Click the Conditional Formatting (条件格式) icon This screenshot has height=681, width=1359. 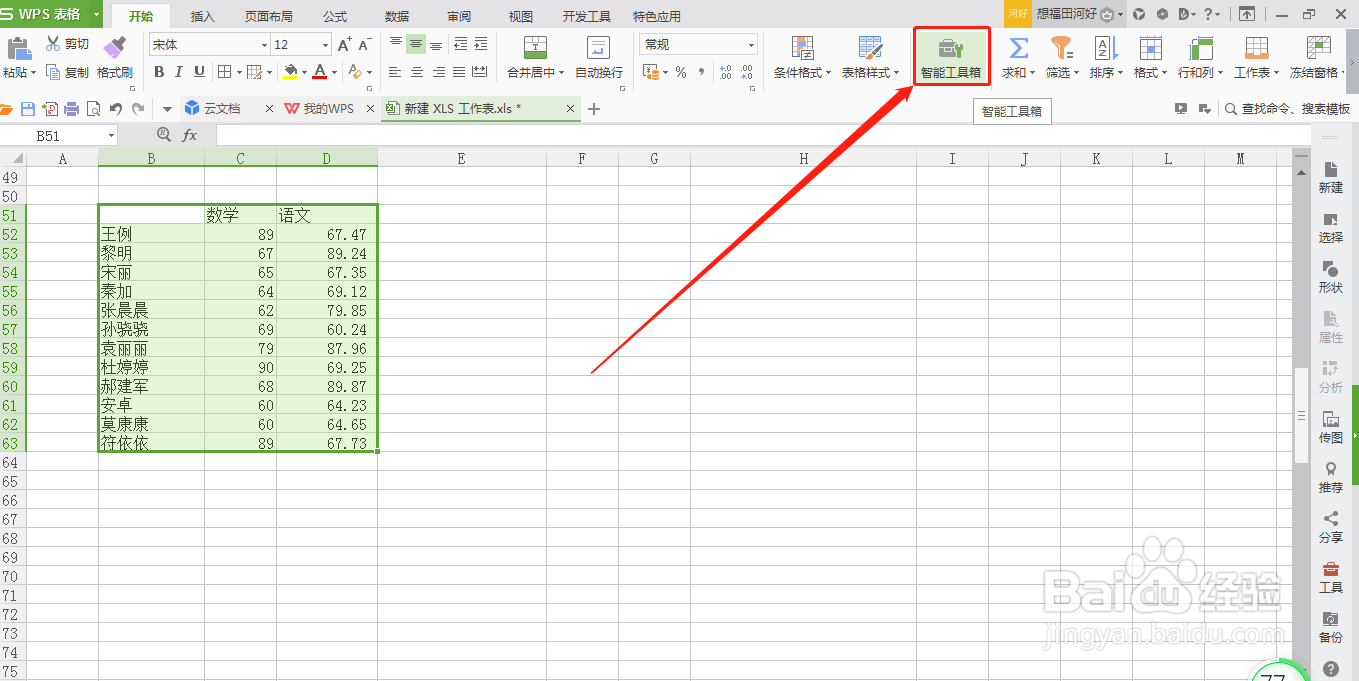point(802,48)
